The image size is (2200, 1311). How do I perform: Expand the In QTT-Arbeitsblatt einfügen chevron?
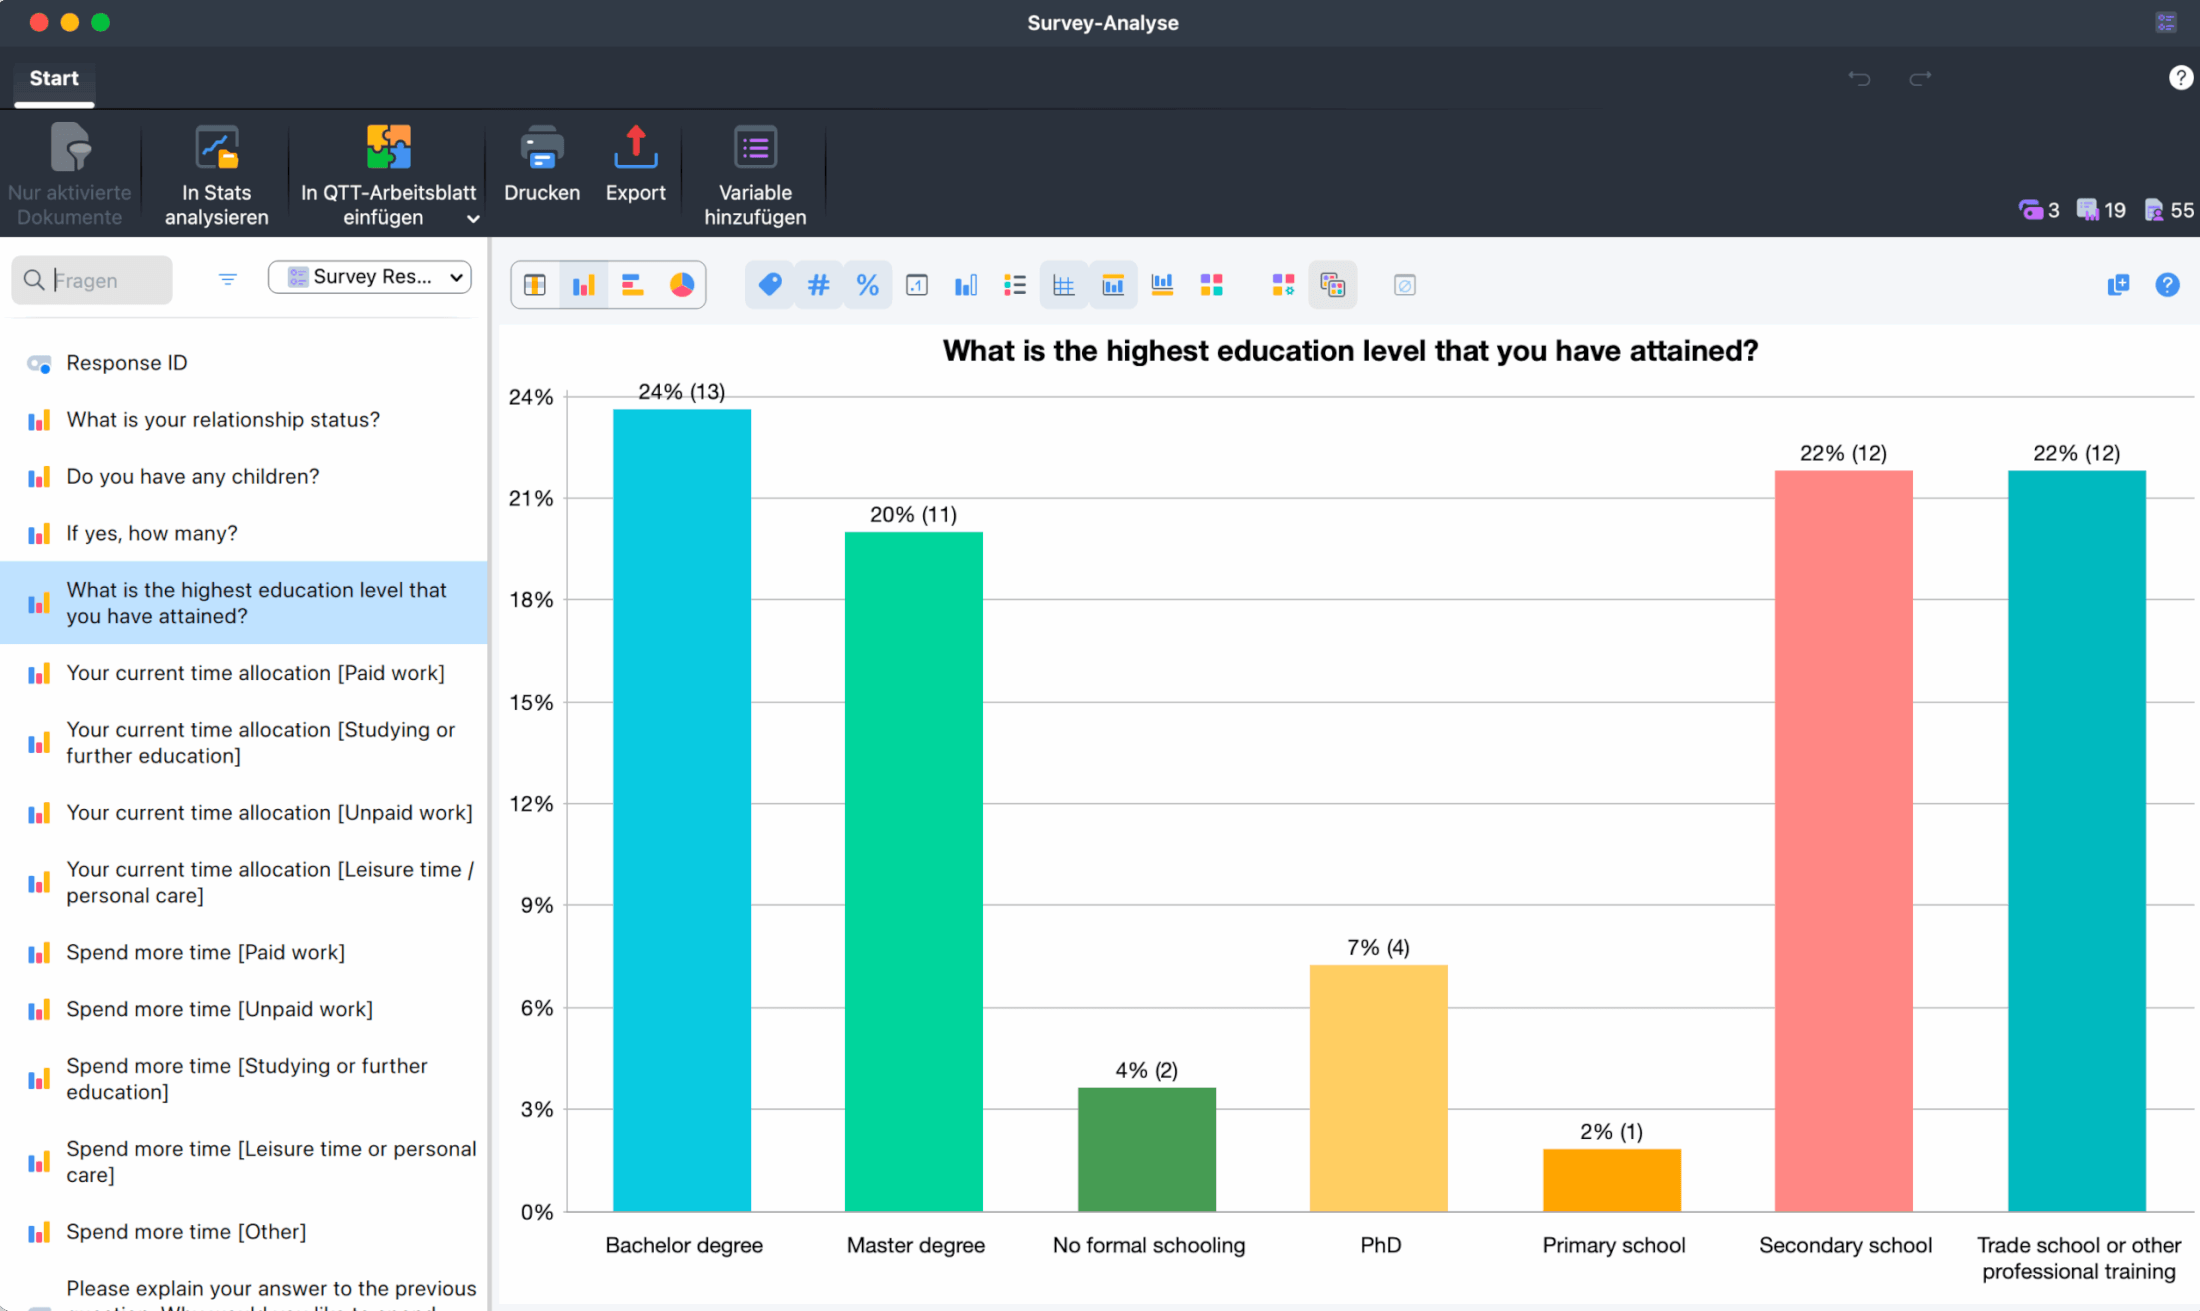(472, 218)
